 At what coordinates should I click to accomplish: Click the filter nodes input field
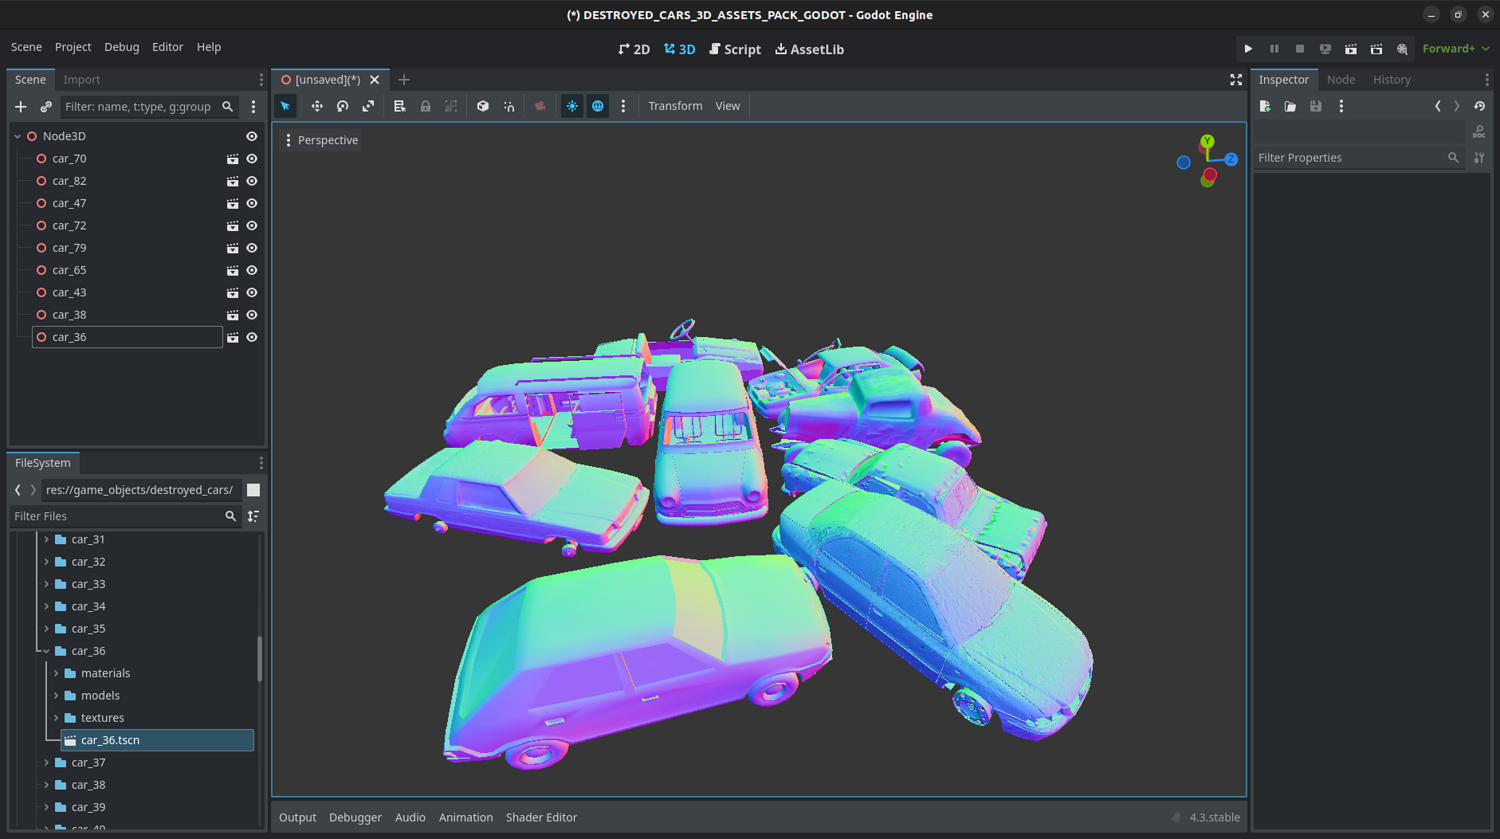click(150, 107)
